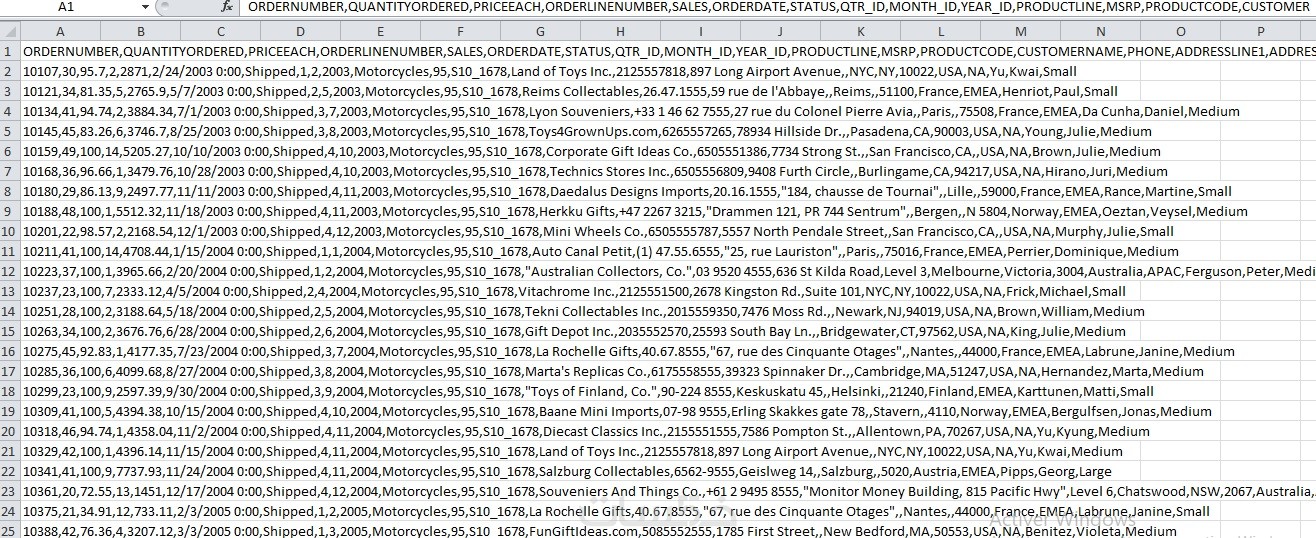Viewport: 1316px width, 538px height.
Task: Select row 23 header
Action: (x=10, y=491)
